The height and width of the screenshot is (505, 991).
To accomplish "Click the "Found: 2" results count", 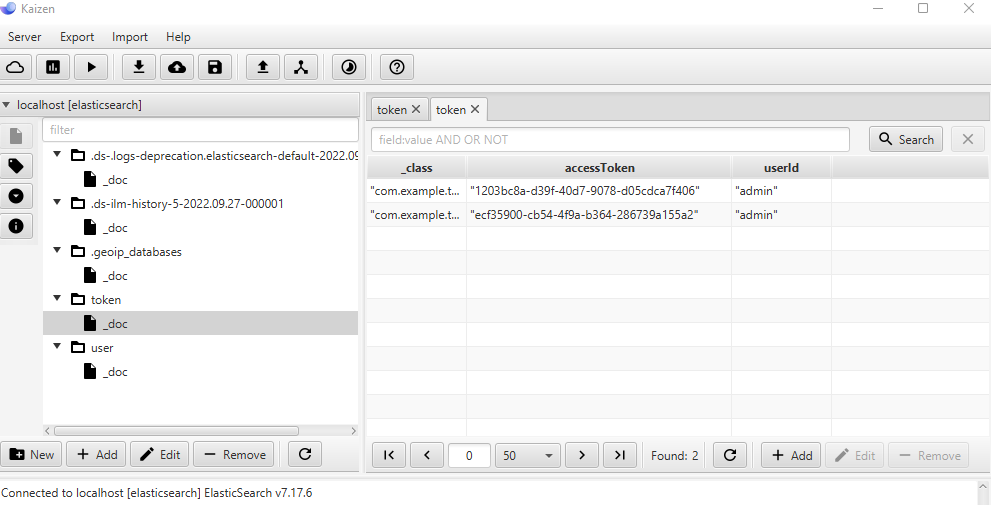I will click(x=674, y=455).
